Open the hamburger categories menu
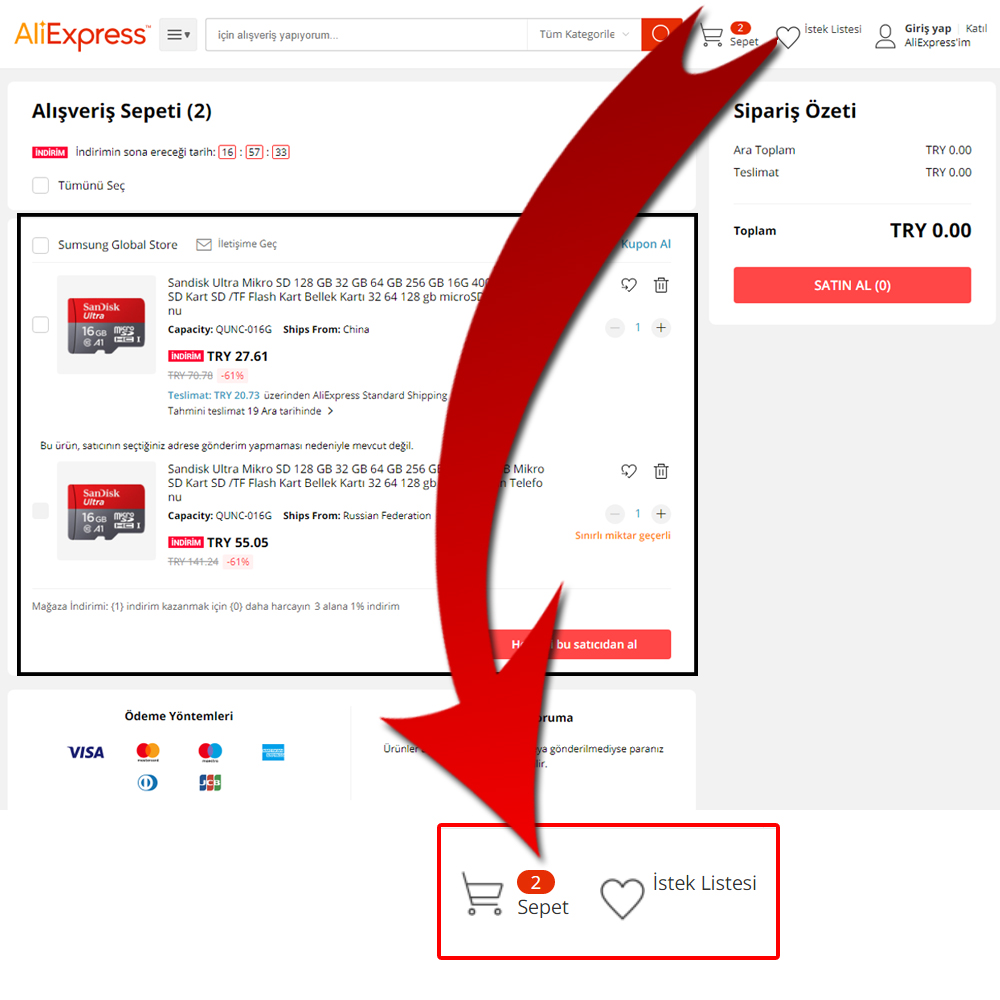This screenshot has height=1000, width=1000. (x=178, y=34)
